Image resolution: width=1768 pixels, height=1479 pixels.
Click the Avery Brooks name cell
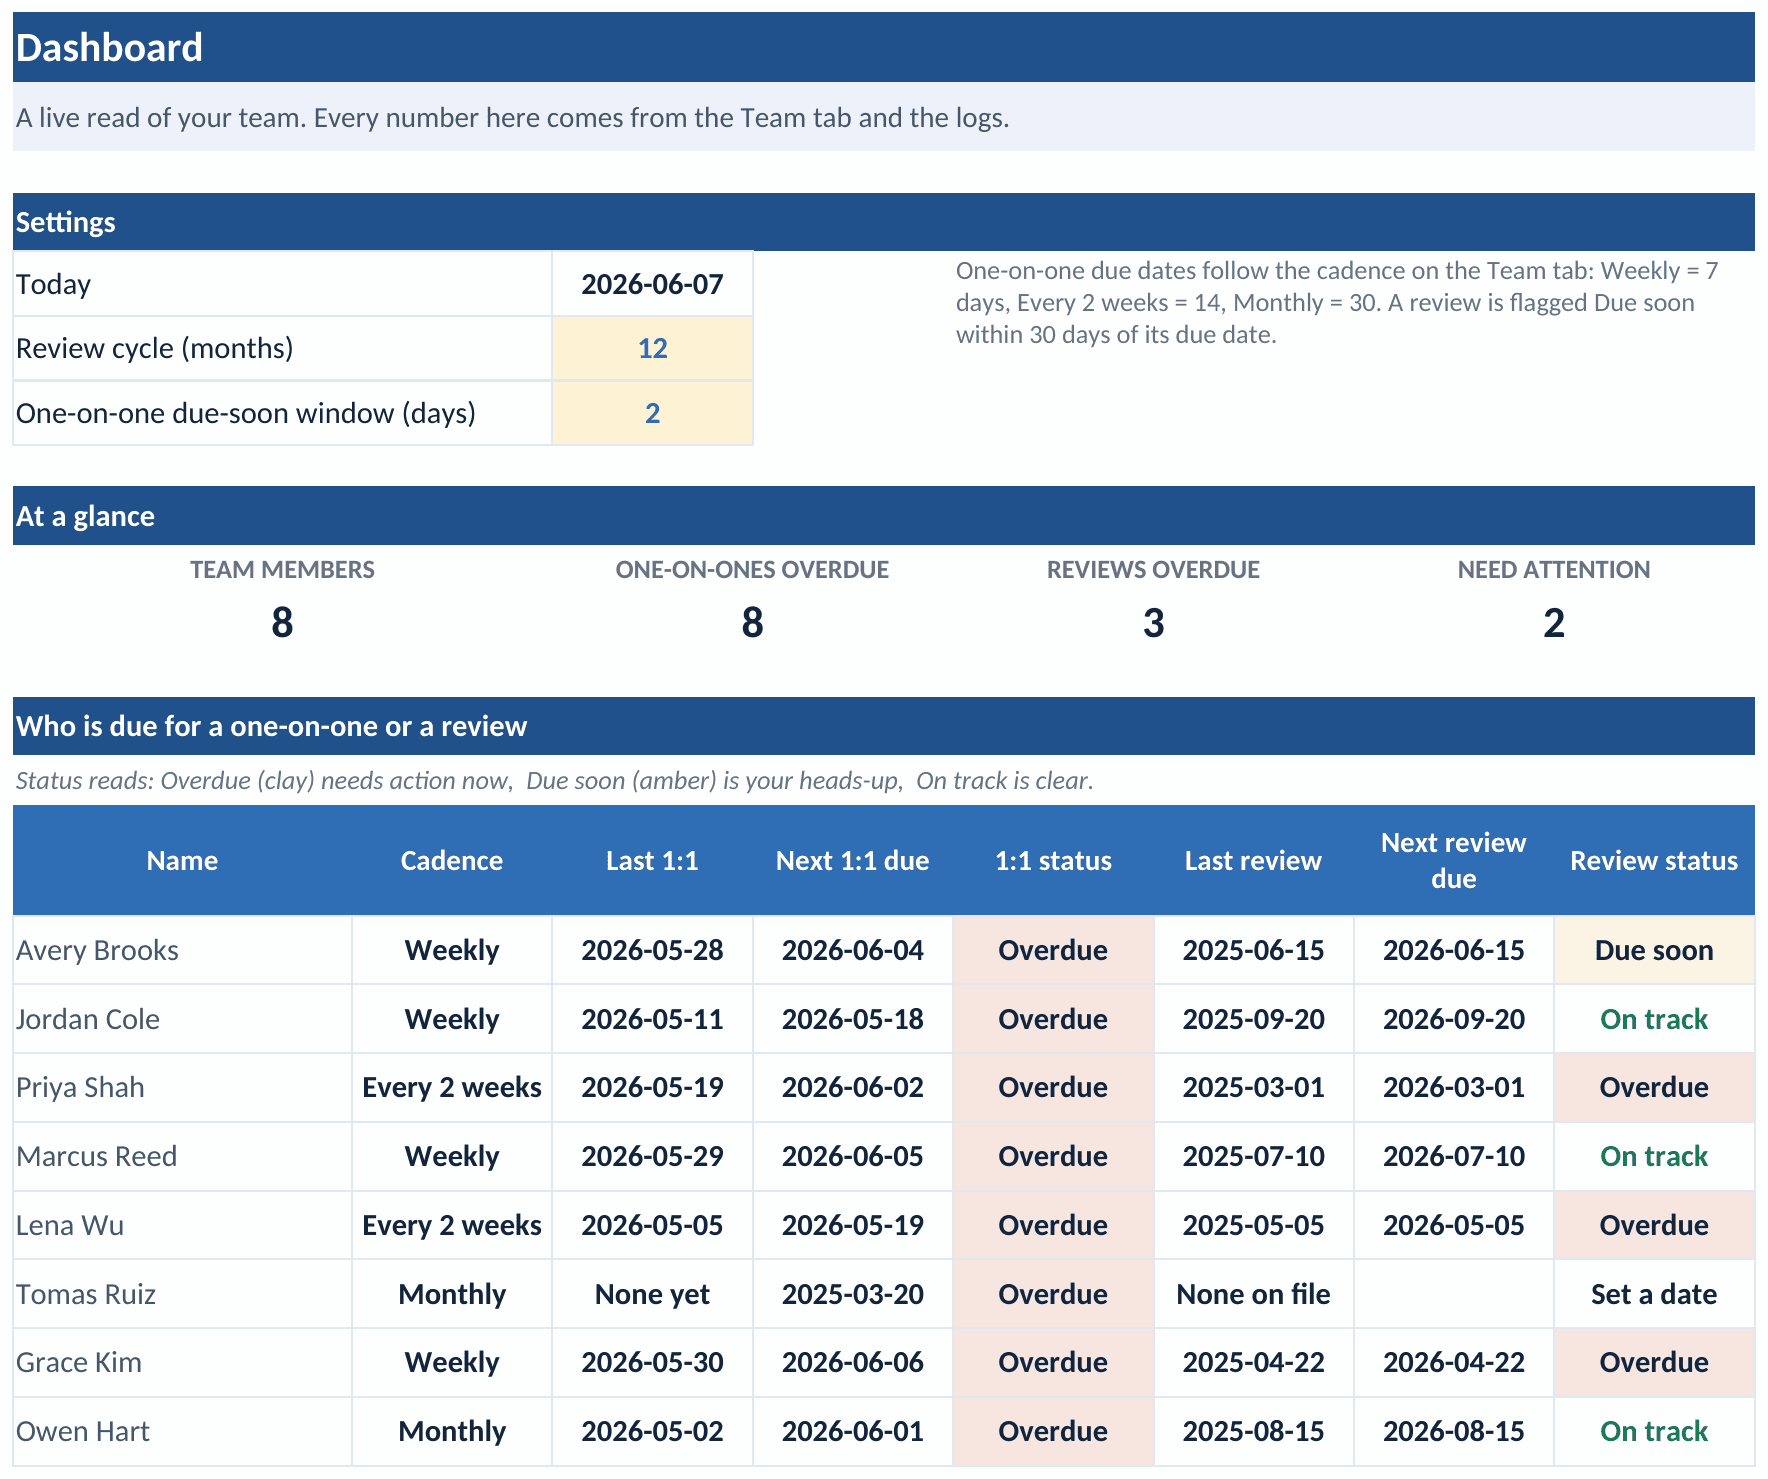[182, 950]
